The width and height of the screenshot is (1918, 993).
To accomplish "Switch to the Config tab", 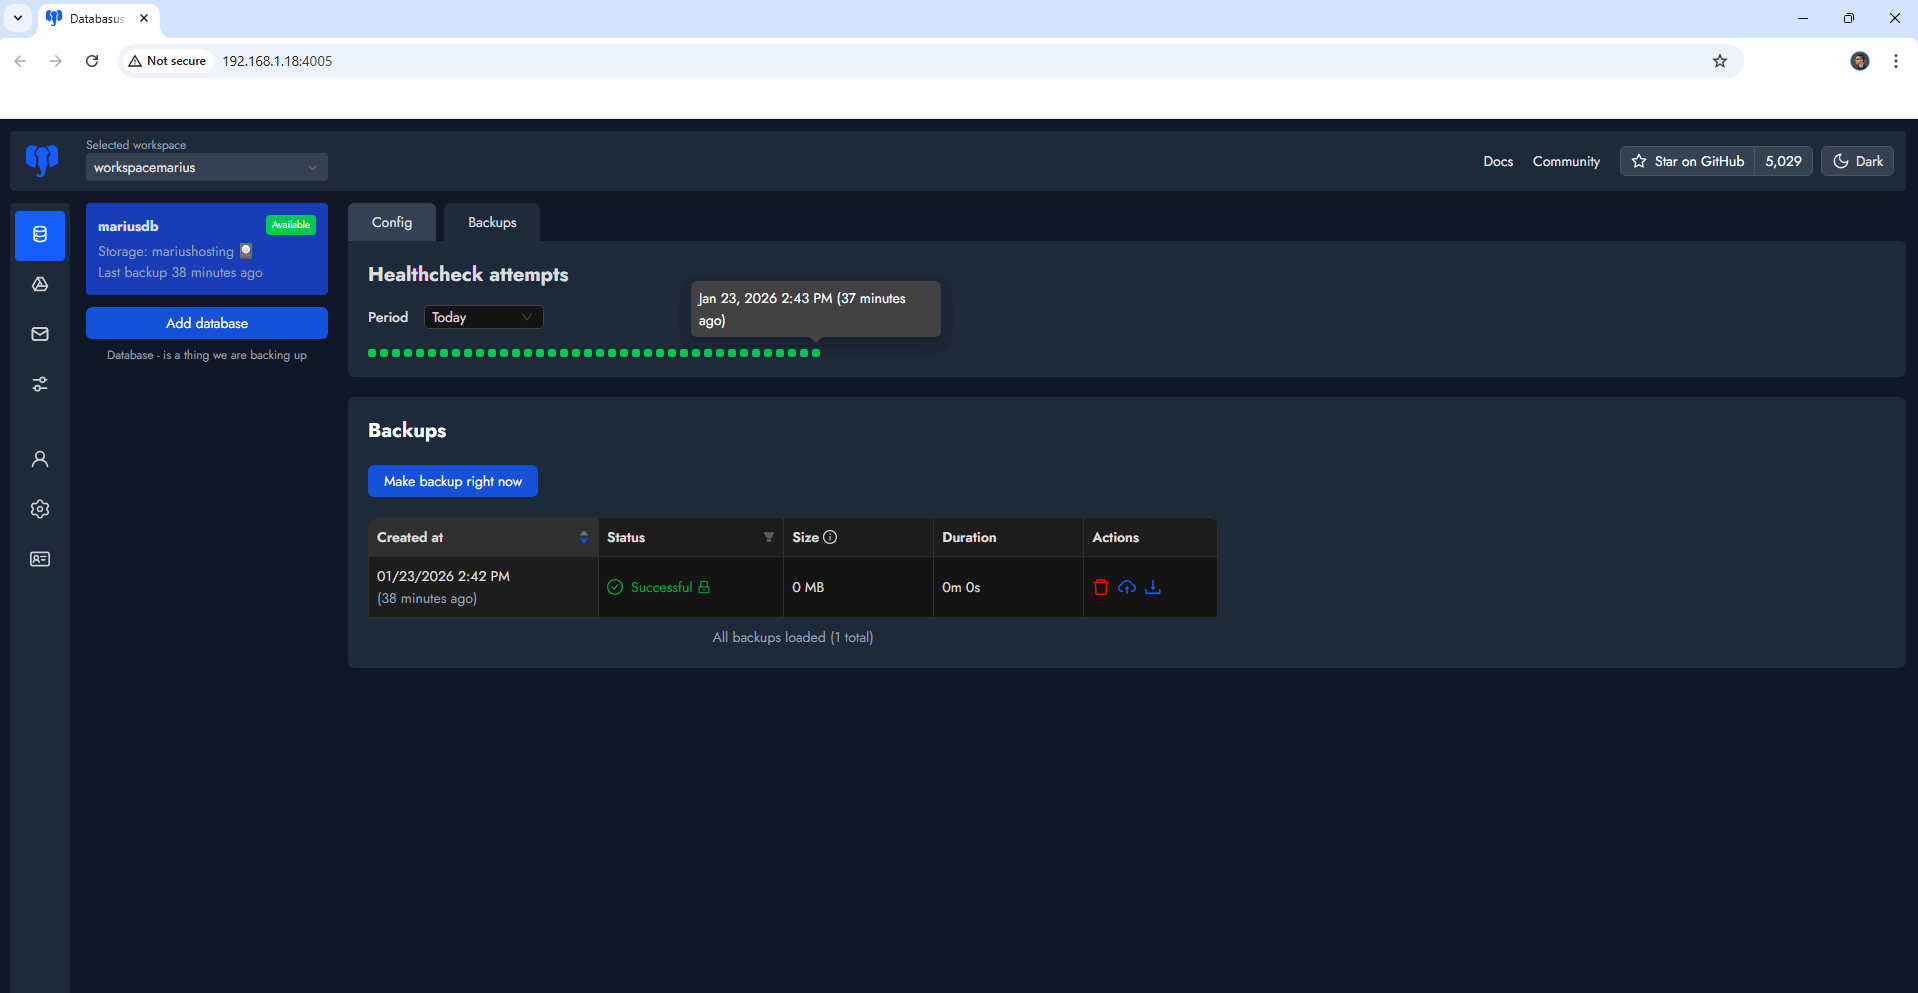I will click(391, 222).
